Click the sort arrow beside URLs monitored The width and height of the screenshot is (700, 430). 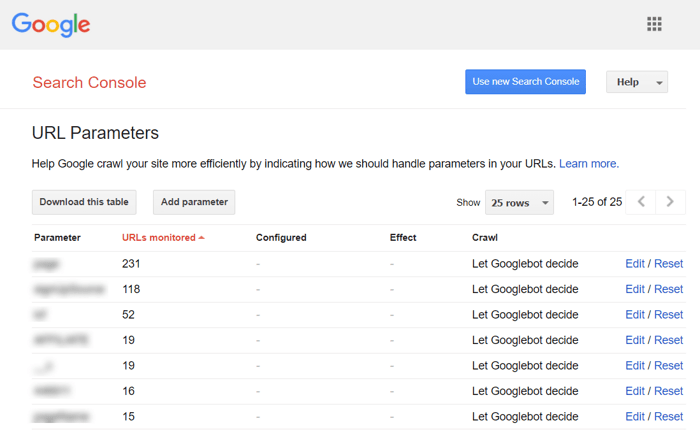coord(201,238)
